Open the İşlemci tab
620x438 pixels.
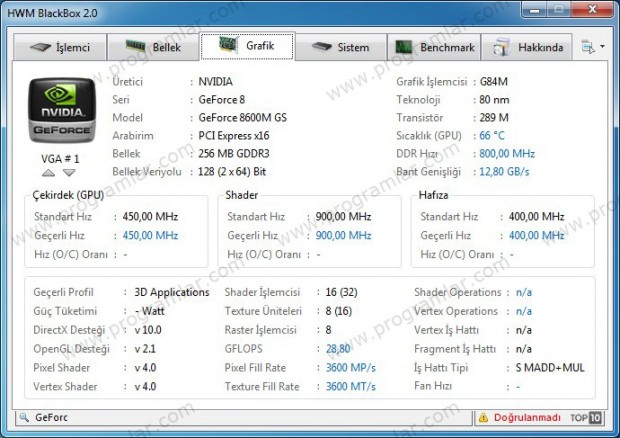(x=60, y=47)
